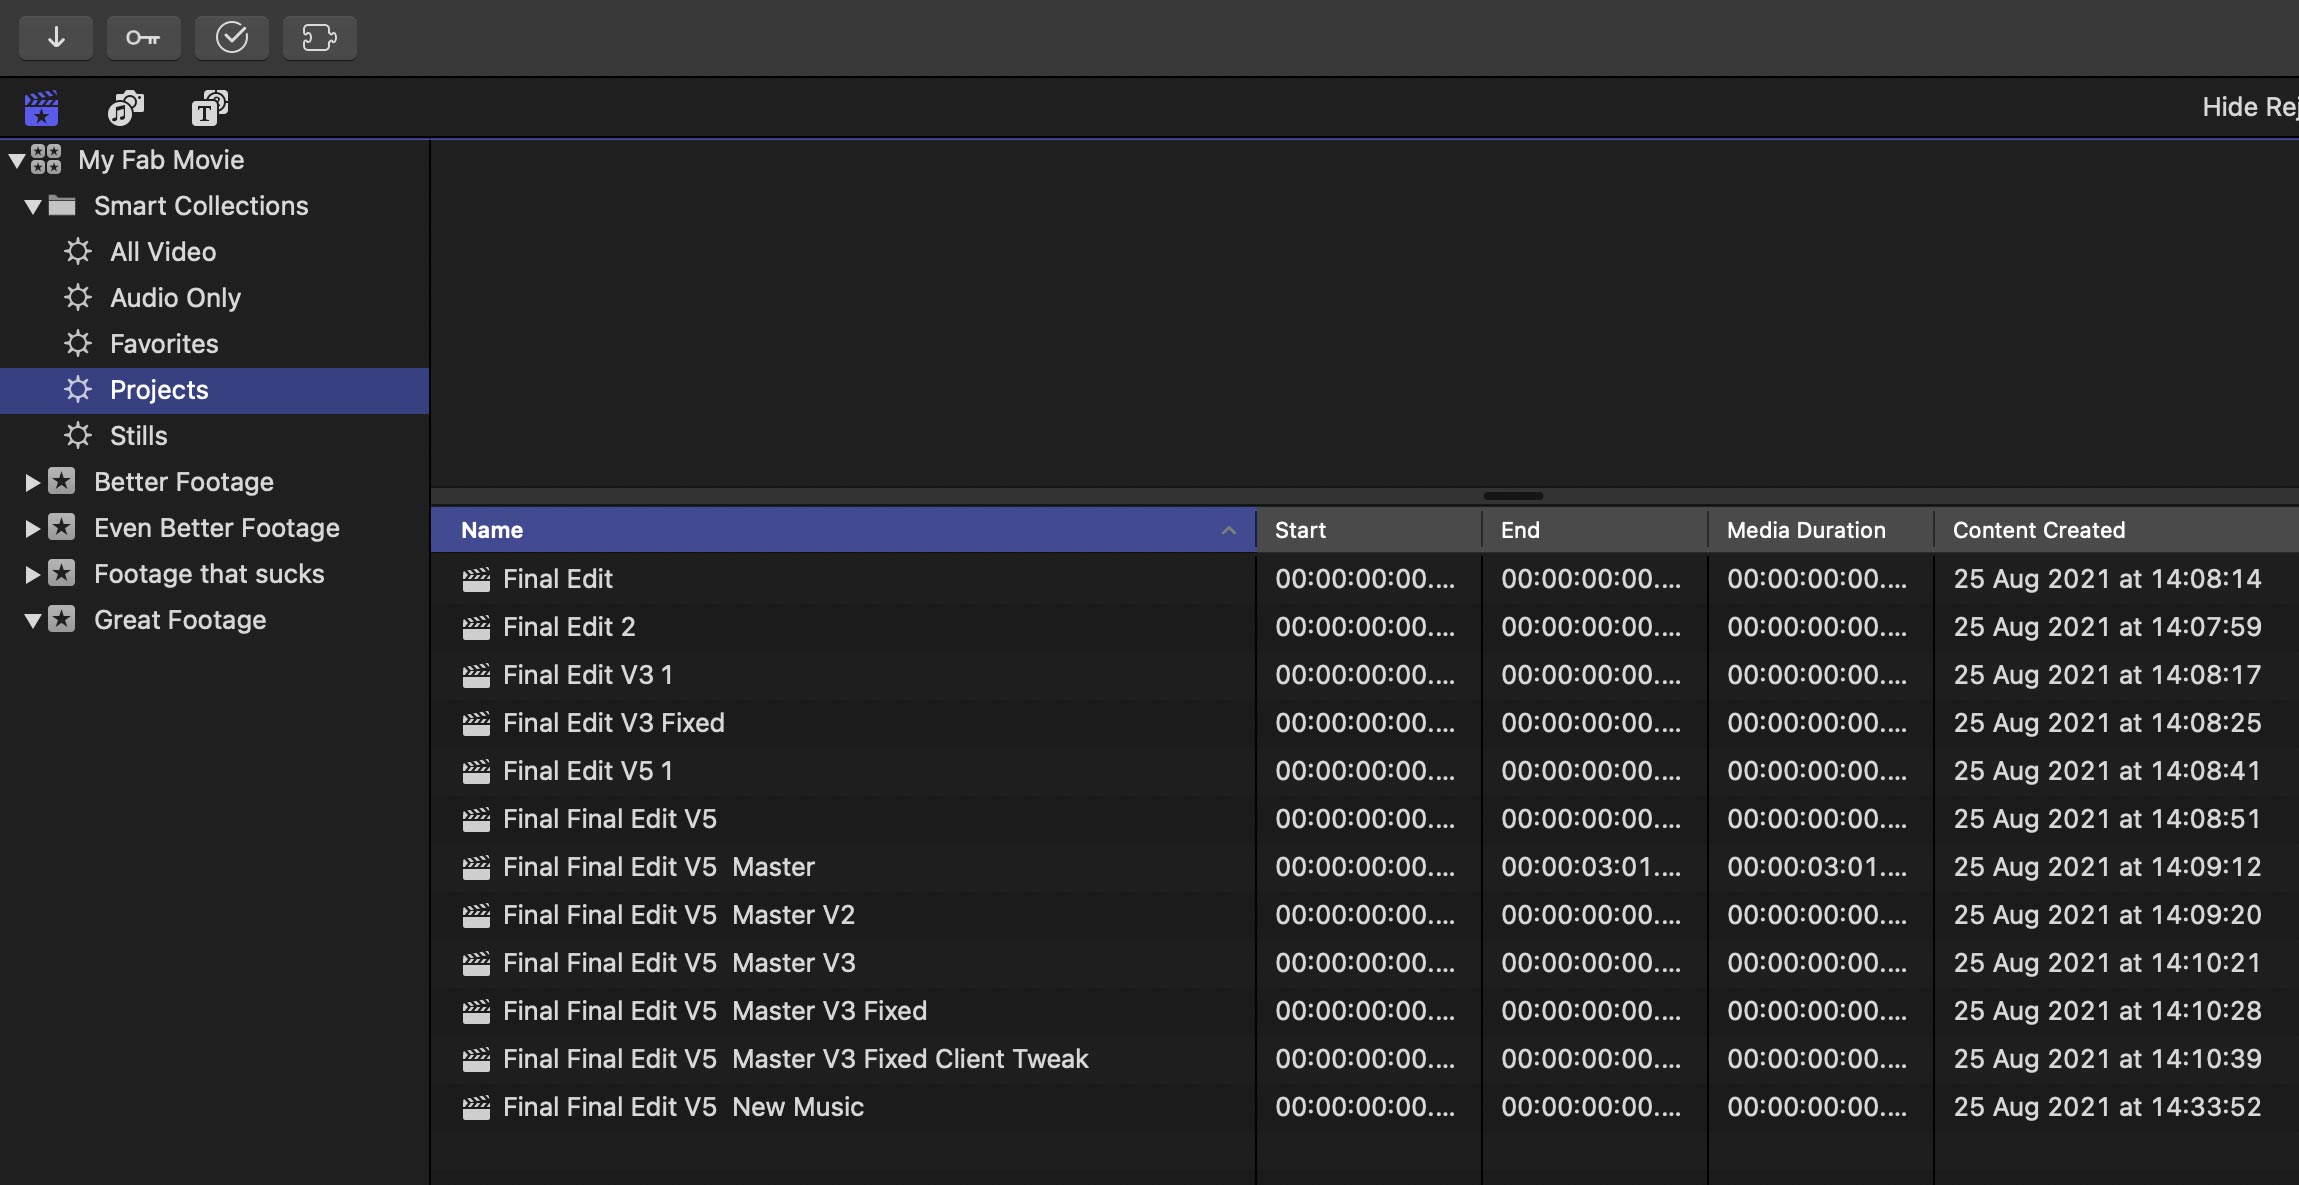
Task: Expand the Even Better Footage event
Action: coord(33,528)
